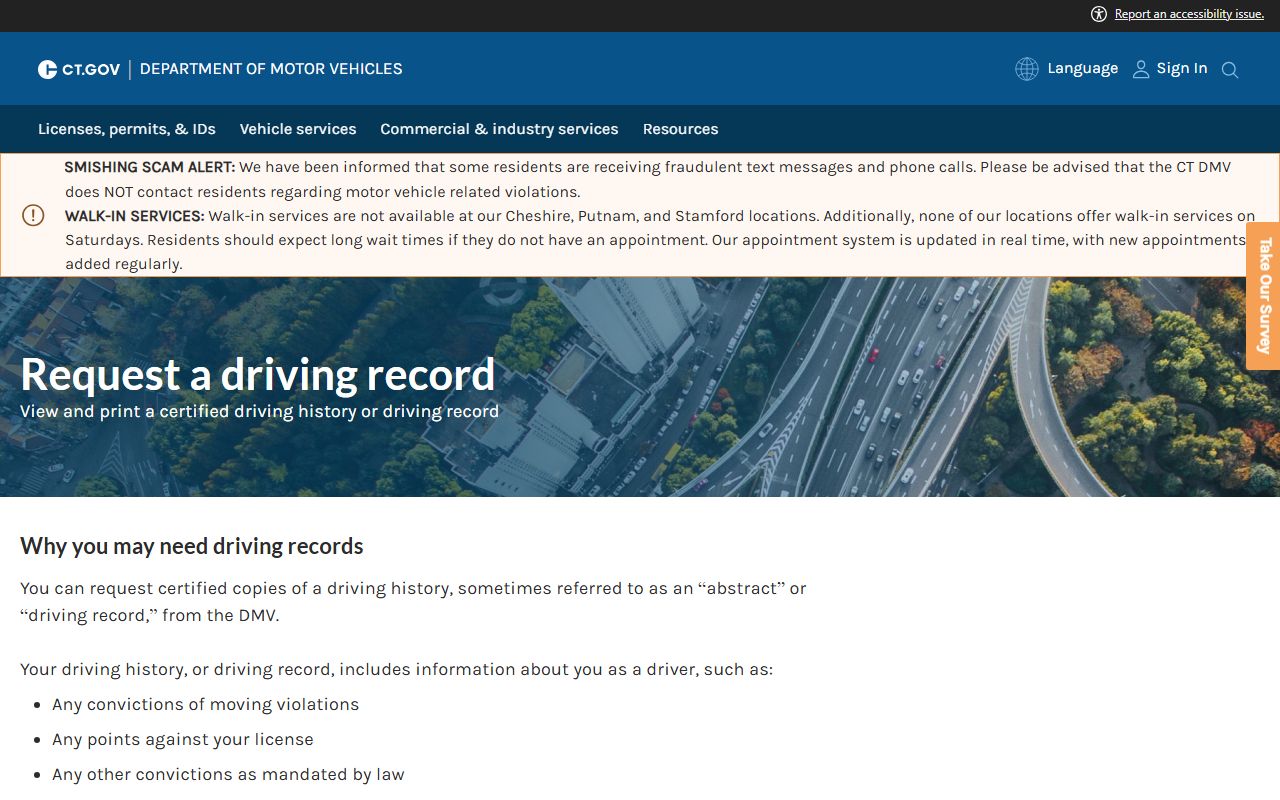
Task: Click the Take Our Survey tab
Action: click(1264, 296)
